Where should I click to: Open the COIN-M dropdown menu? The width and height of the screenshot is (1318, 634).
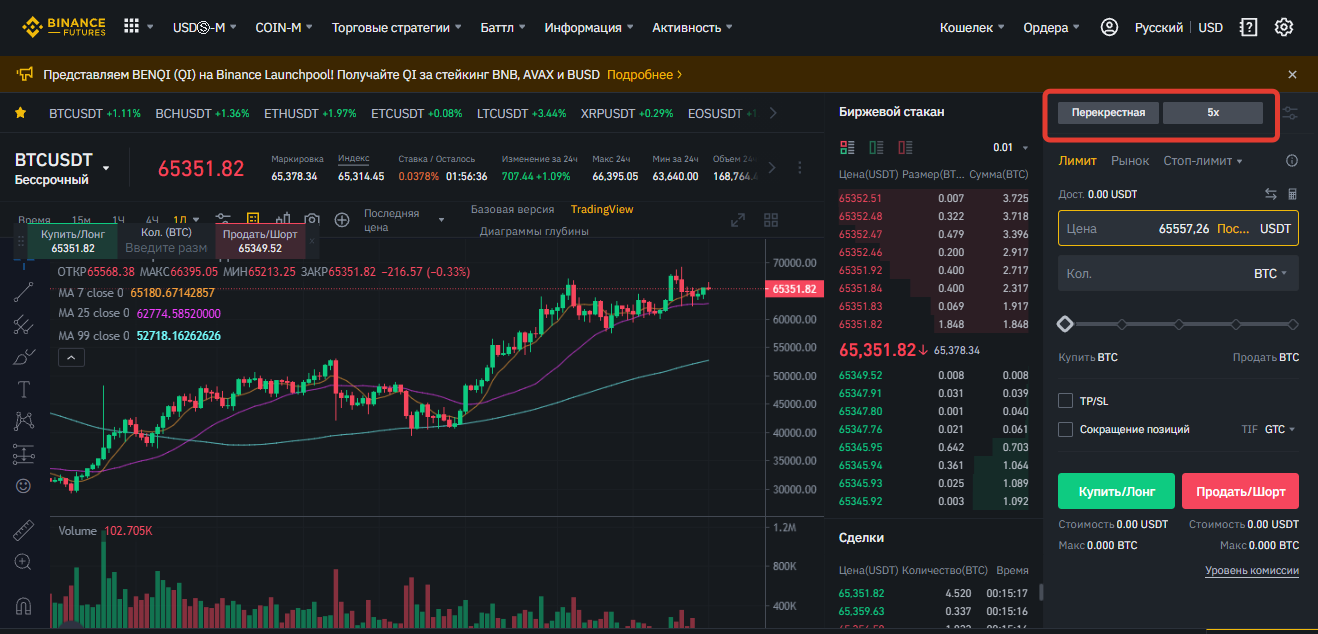284,27
